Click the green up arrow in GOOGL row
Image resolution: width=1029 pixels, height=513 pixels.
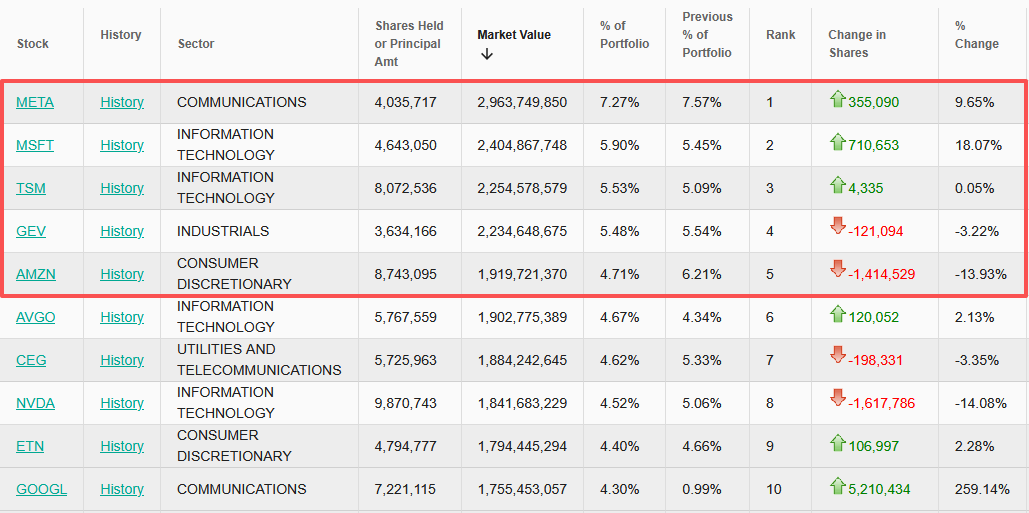coord(838,486)
